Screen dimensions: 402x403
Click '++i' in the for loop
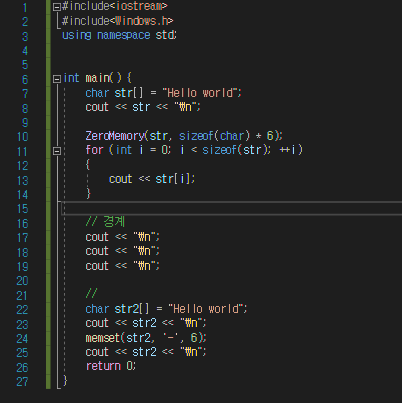(288, 150)
